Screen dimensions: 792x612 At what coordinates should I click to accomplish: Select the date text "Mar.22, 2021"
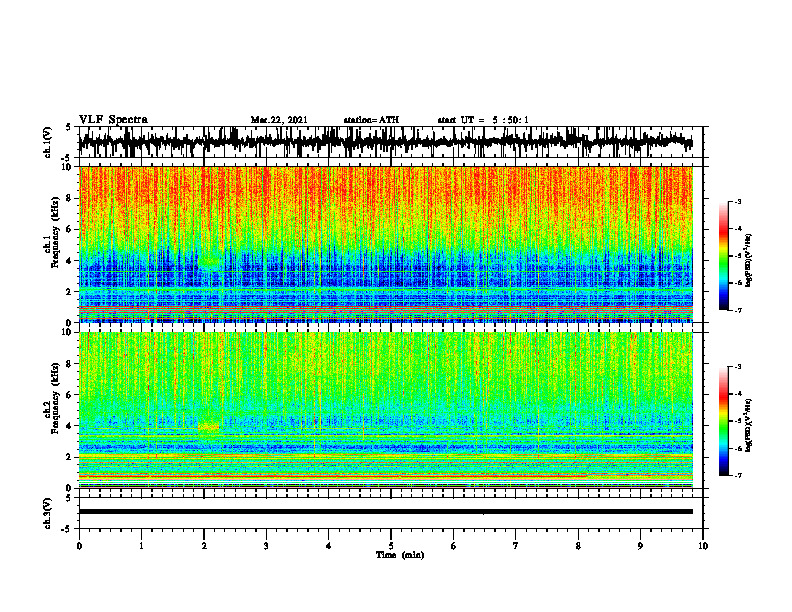[279, 120]
